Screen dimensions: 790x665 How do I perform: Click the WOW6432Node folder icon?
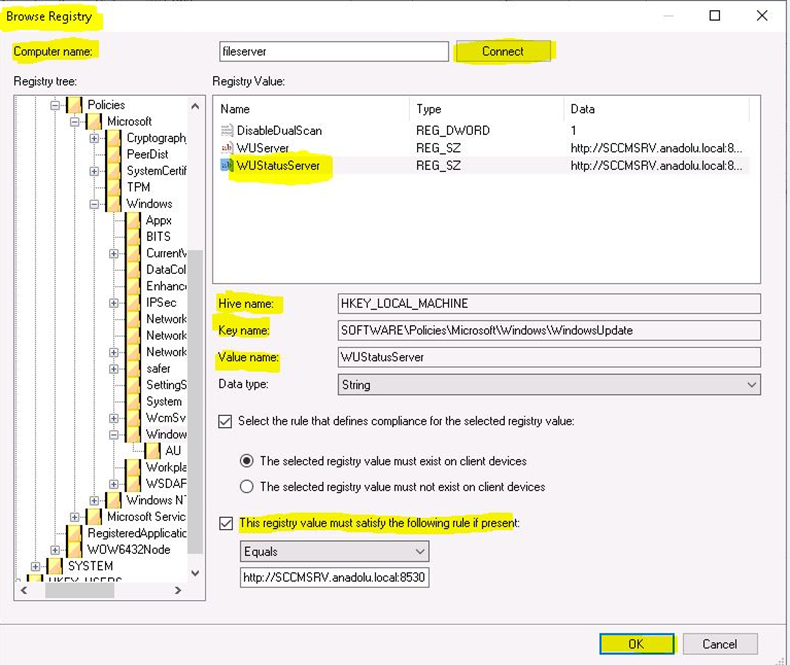[x=75, y=550]
